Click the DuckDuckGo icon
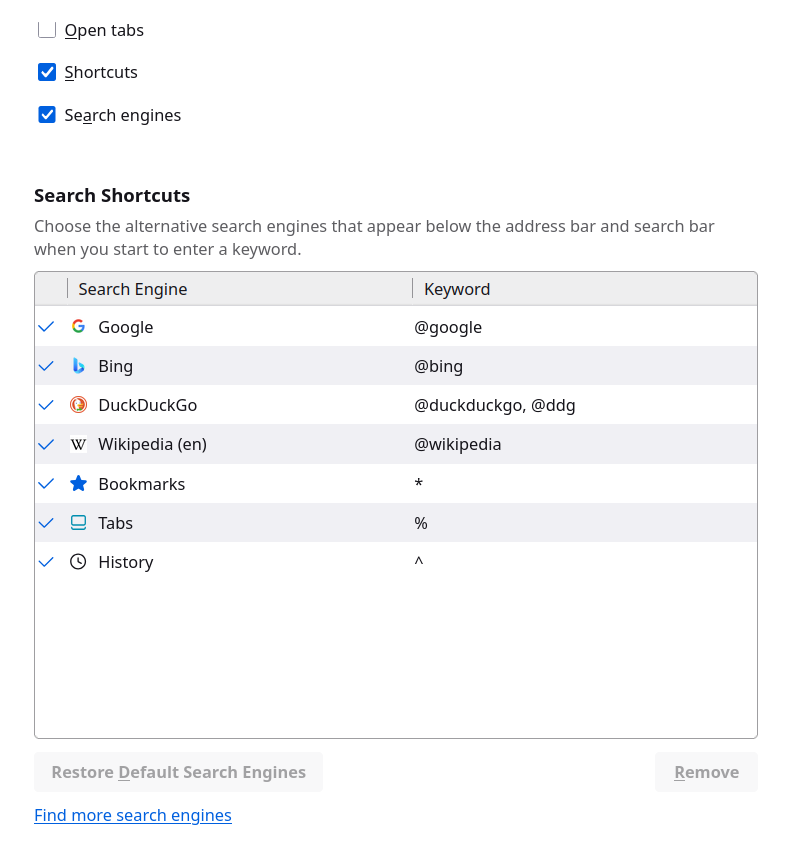Image resolution: width=795 pixels, height=850 pixels. (x=79, y=405)
